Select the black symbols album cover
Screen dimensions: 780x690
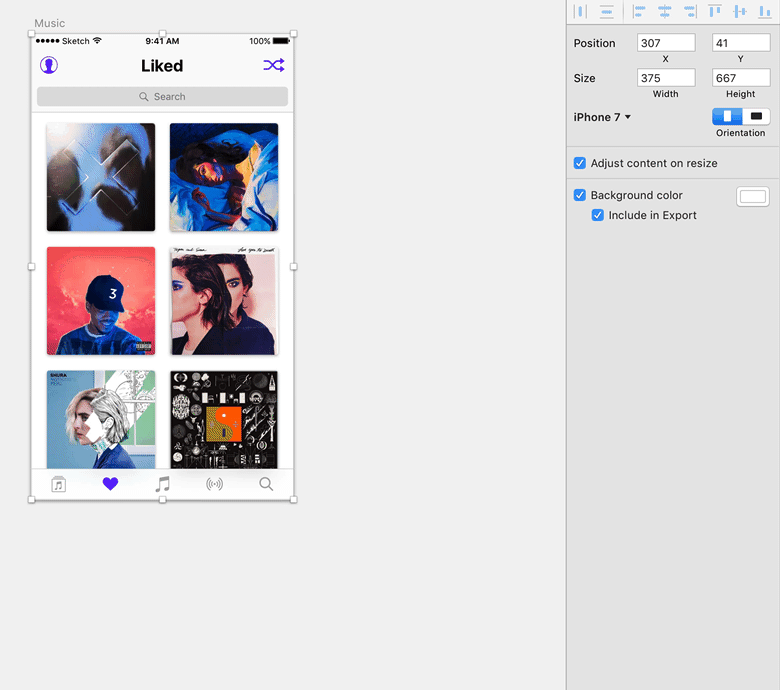pyautogui.click(x=224, y=419)
